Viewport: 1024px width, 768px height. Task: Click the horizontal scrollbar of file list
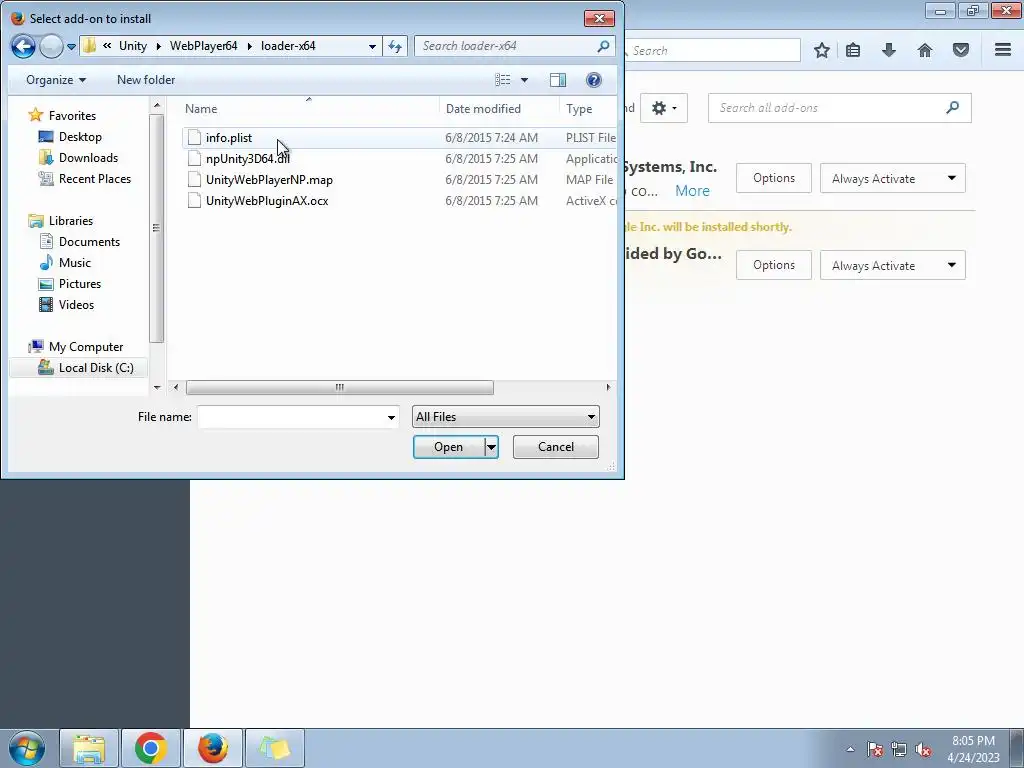click(x=340, y=387)
